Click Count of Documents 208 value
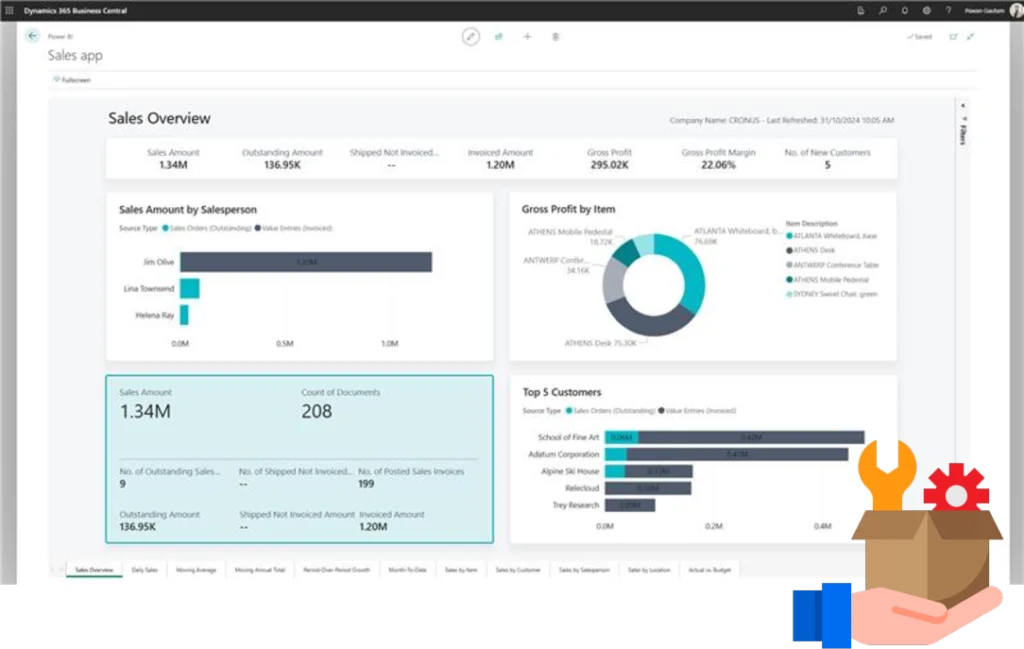1024x649 pixels. click(317, 411)
